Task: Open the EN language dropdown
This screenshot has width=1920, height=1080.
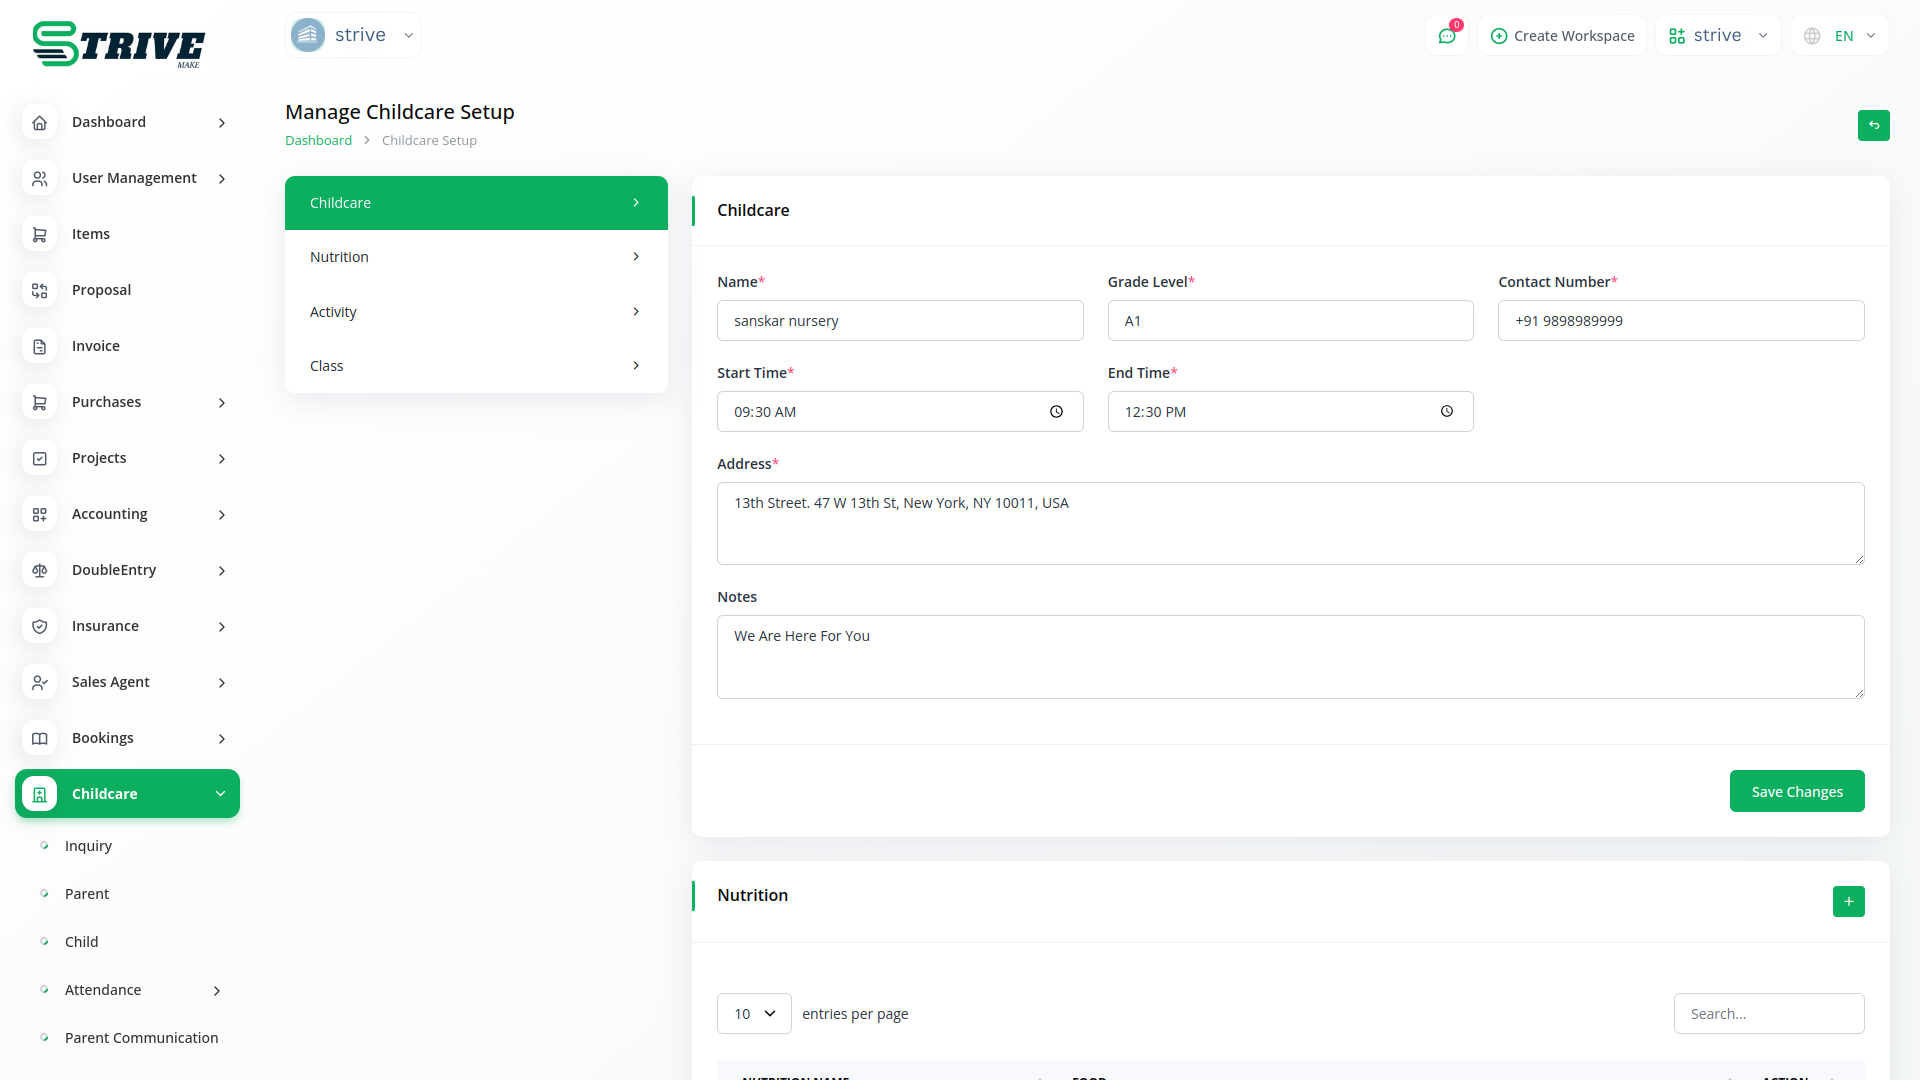Action: coord(1841,36)
